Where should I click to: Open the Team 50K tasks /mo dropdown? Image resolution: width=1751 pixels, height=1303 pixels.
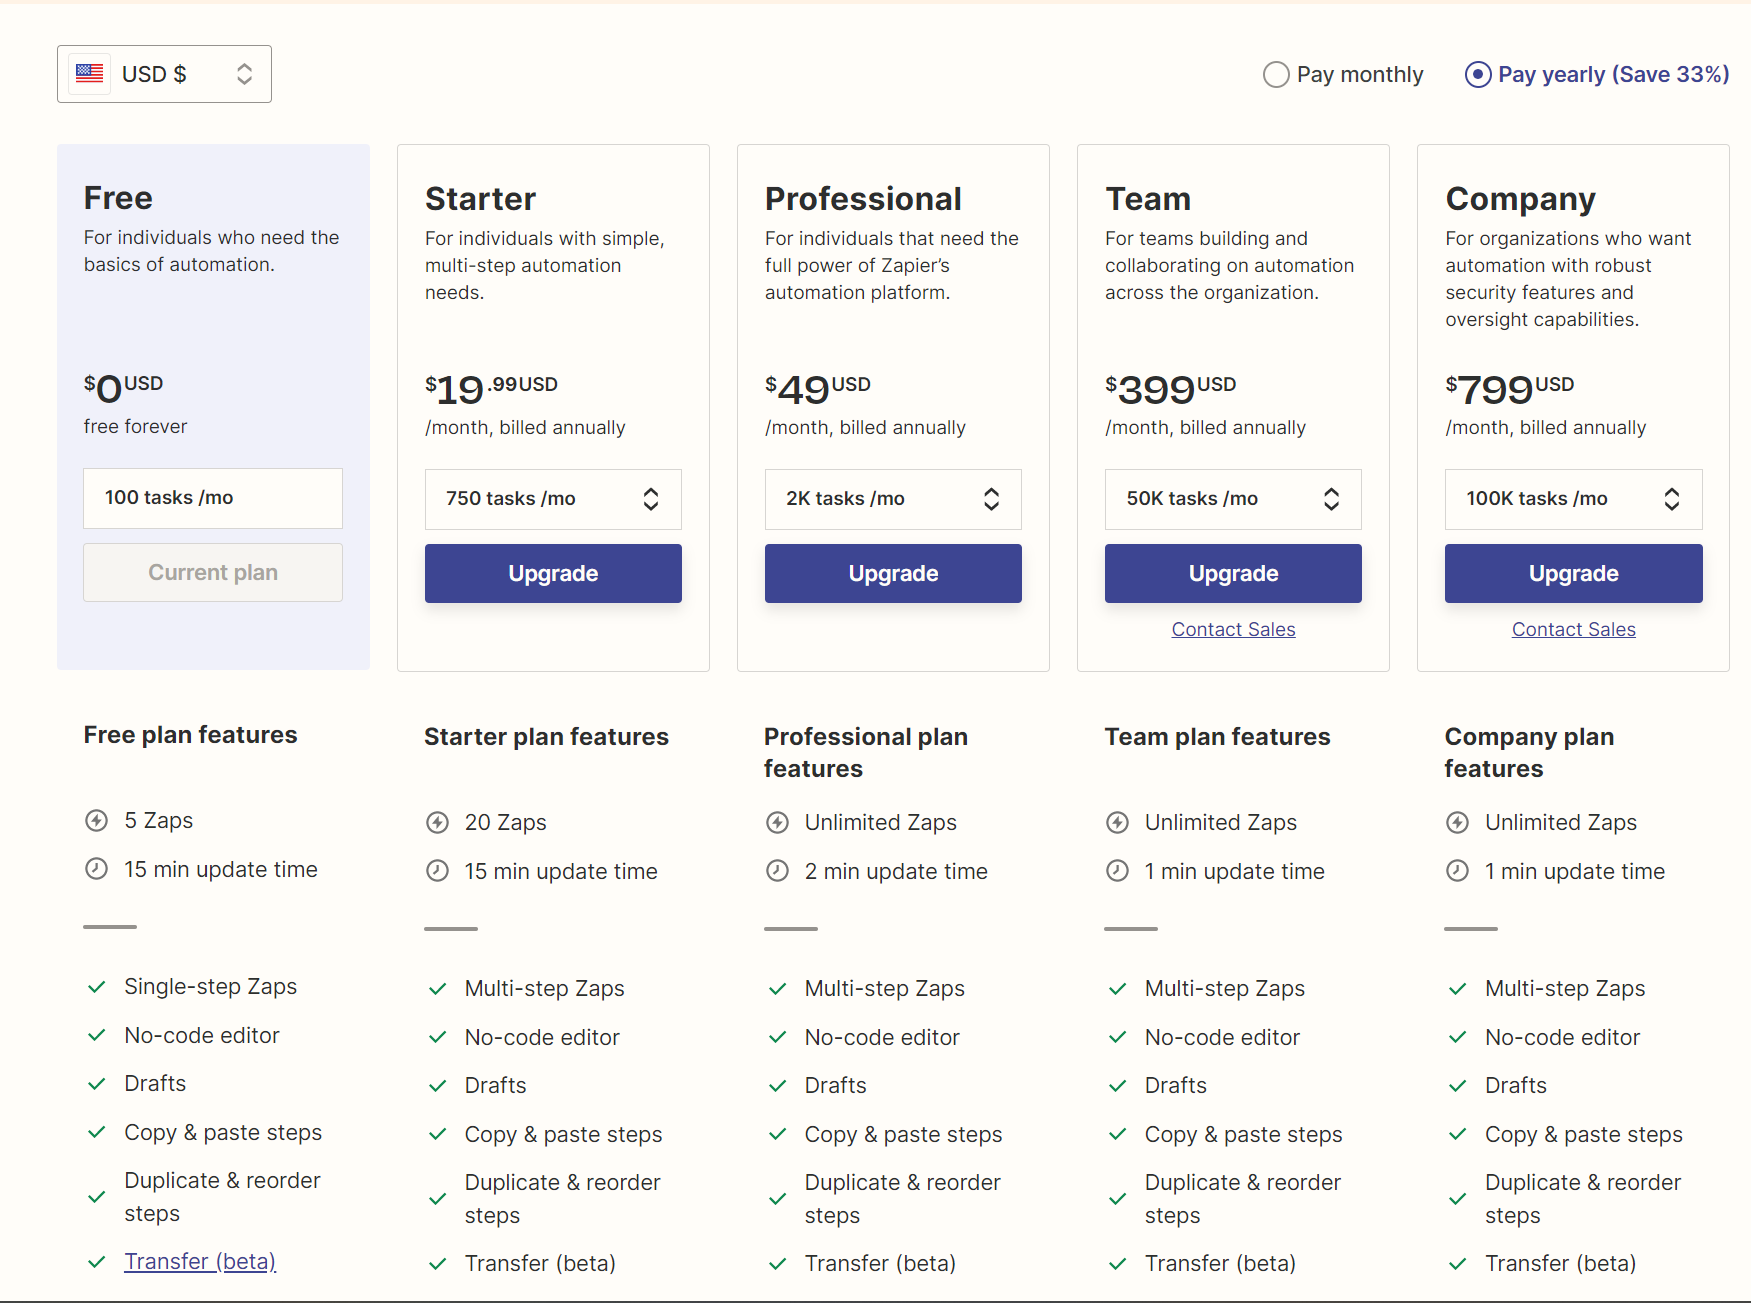click(x=1233, y=499)
